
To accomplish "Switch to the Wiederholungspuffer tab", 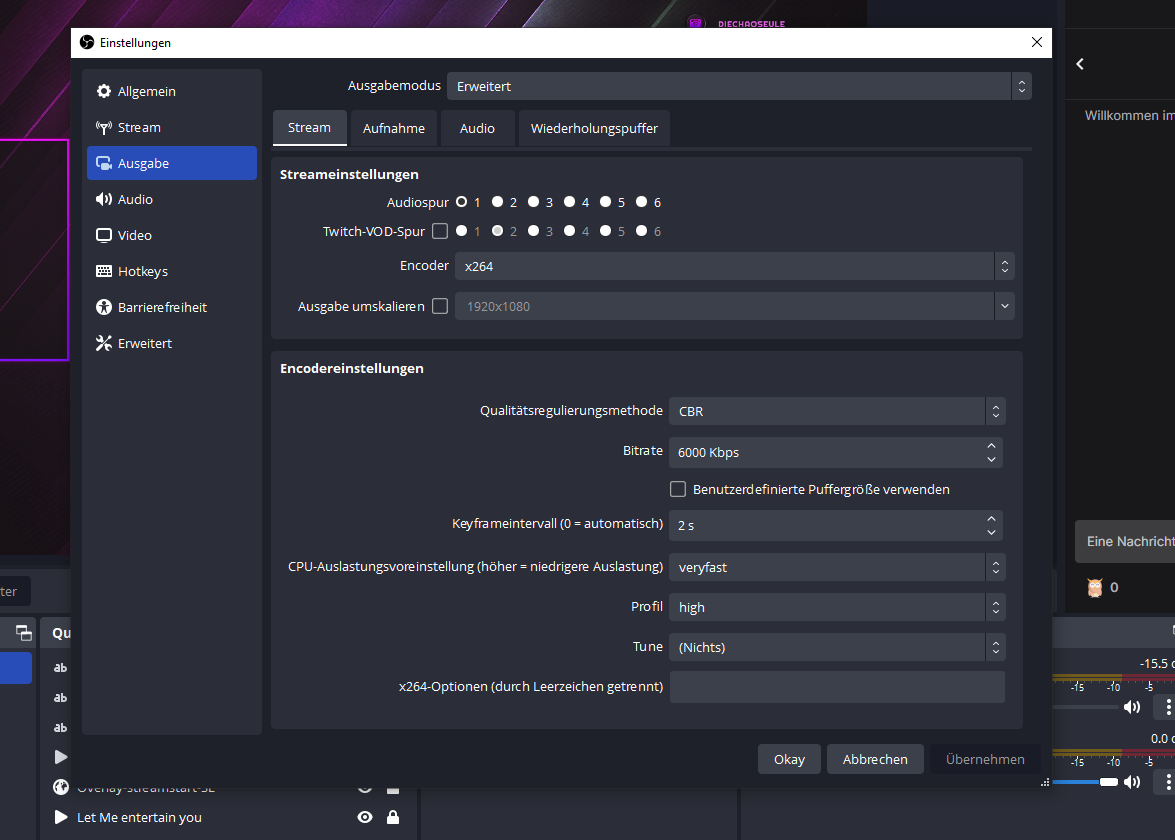I will pos(594,129).
